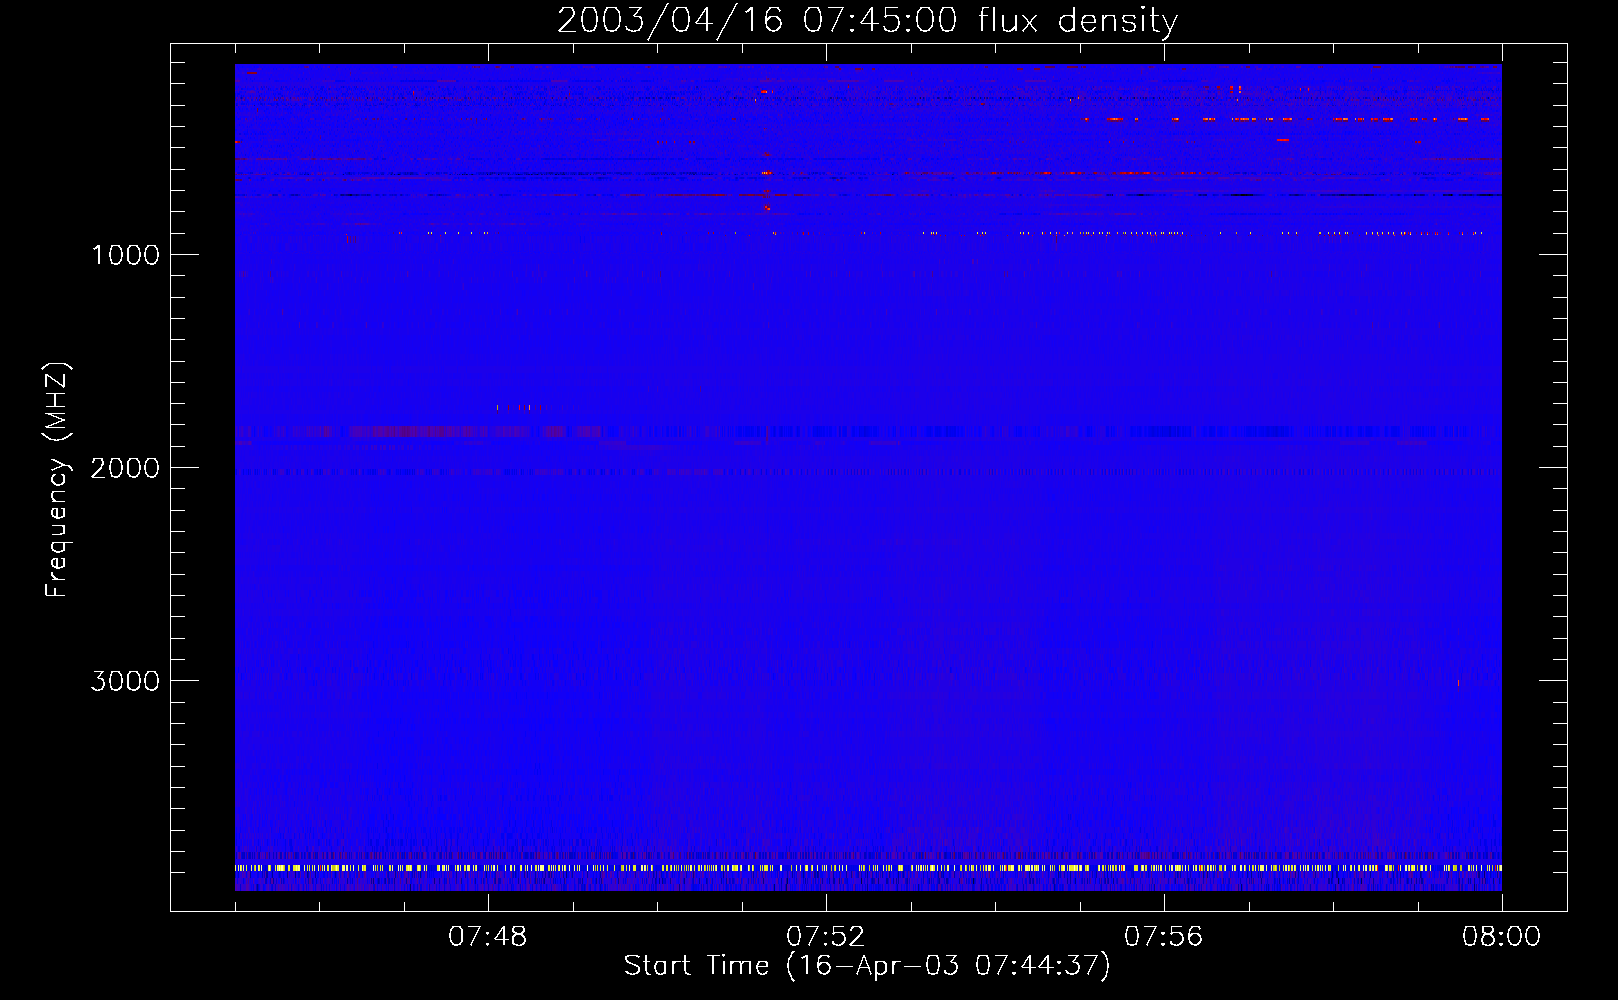
Task: Click the "Frequency (MHZ)" axis label
Action: pyautogui.click(x=57, y=480)
